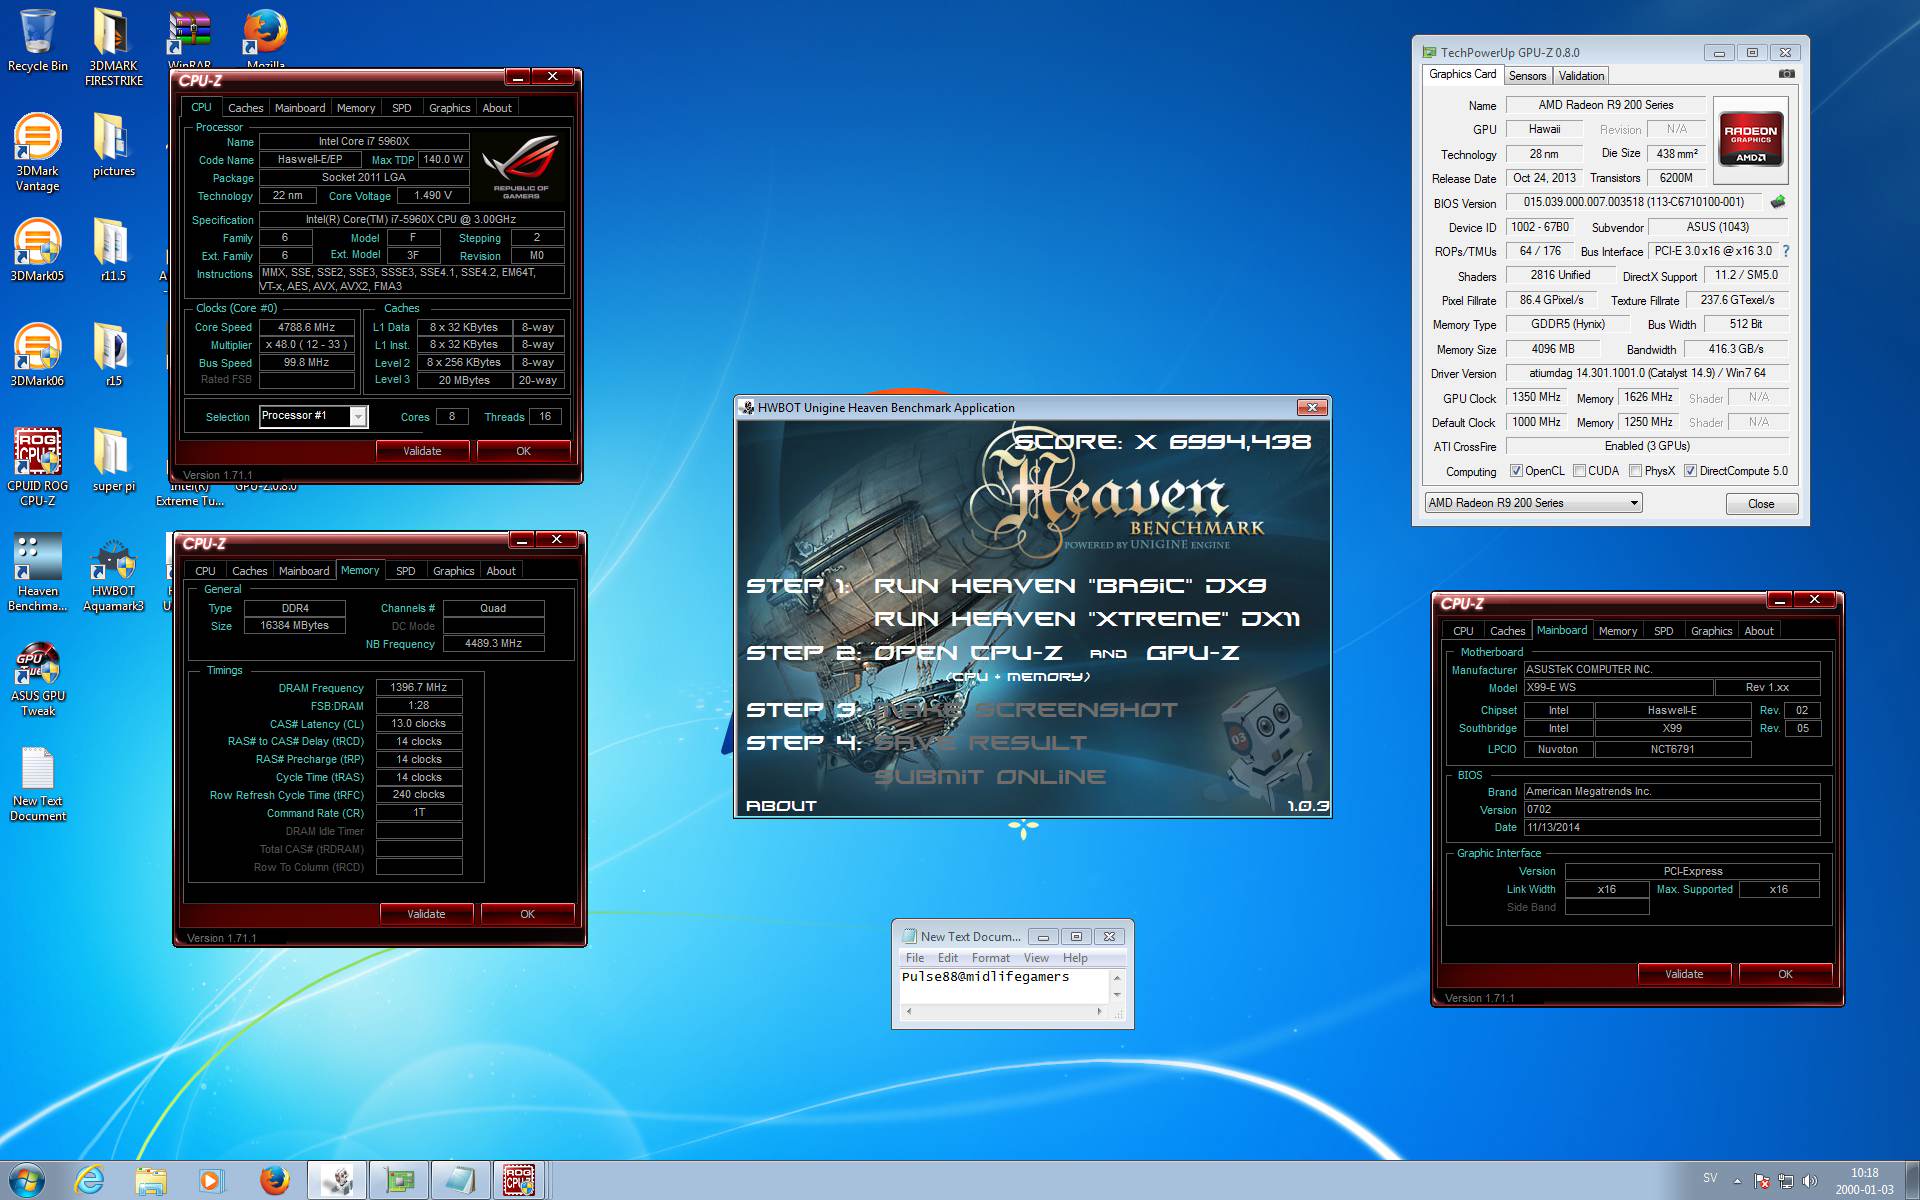The height and width of the screenshot is (1200, 1920).
Task: Click the bus interface question mark in GPU-Z
Action: [1786, 251]
